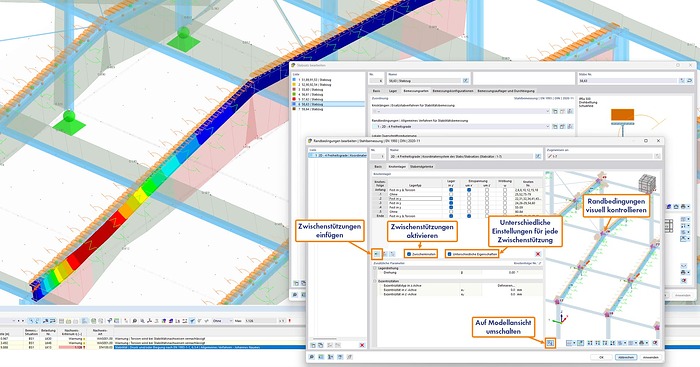Screen dimensions: 700x367
Task: Click OK button in Randbedingungen dialog
Action: tap(601, 357)
